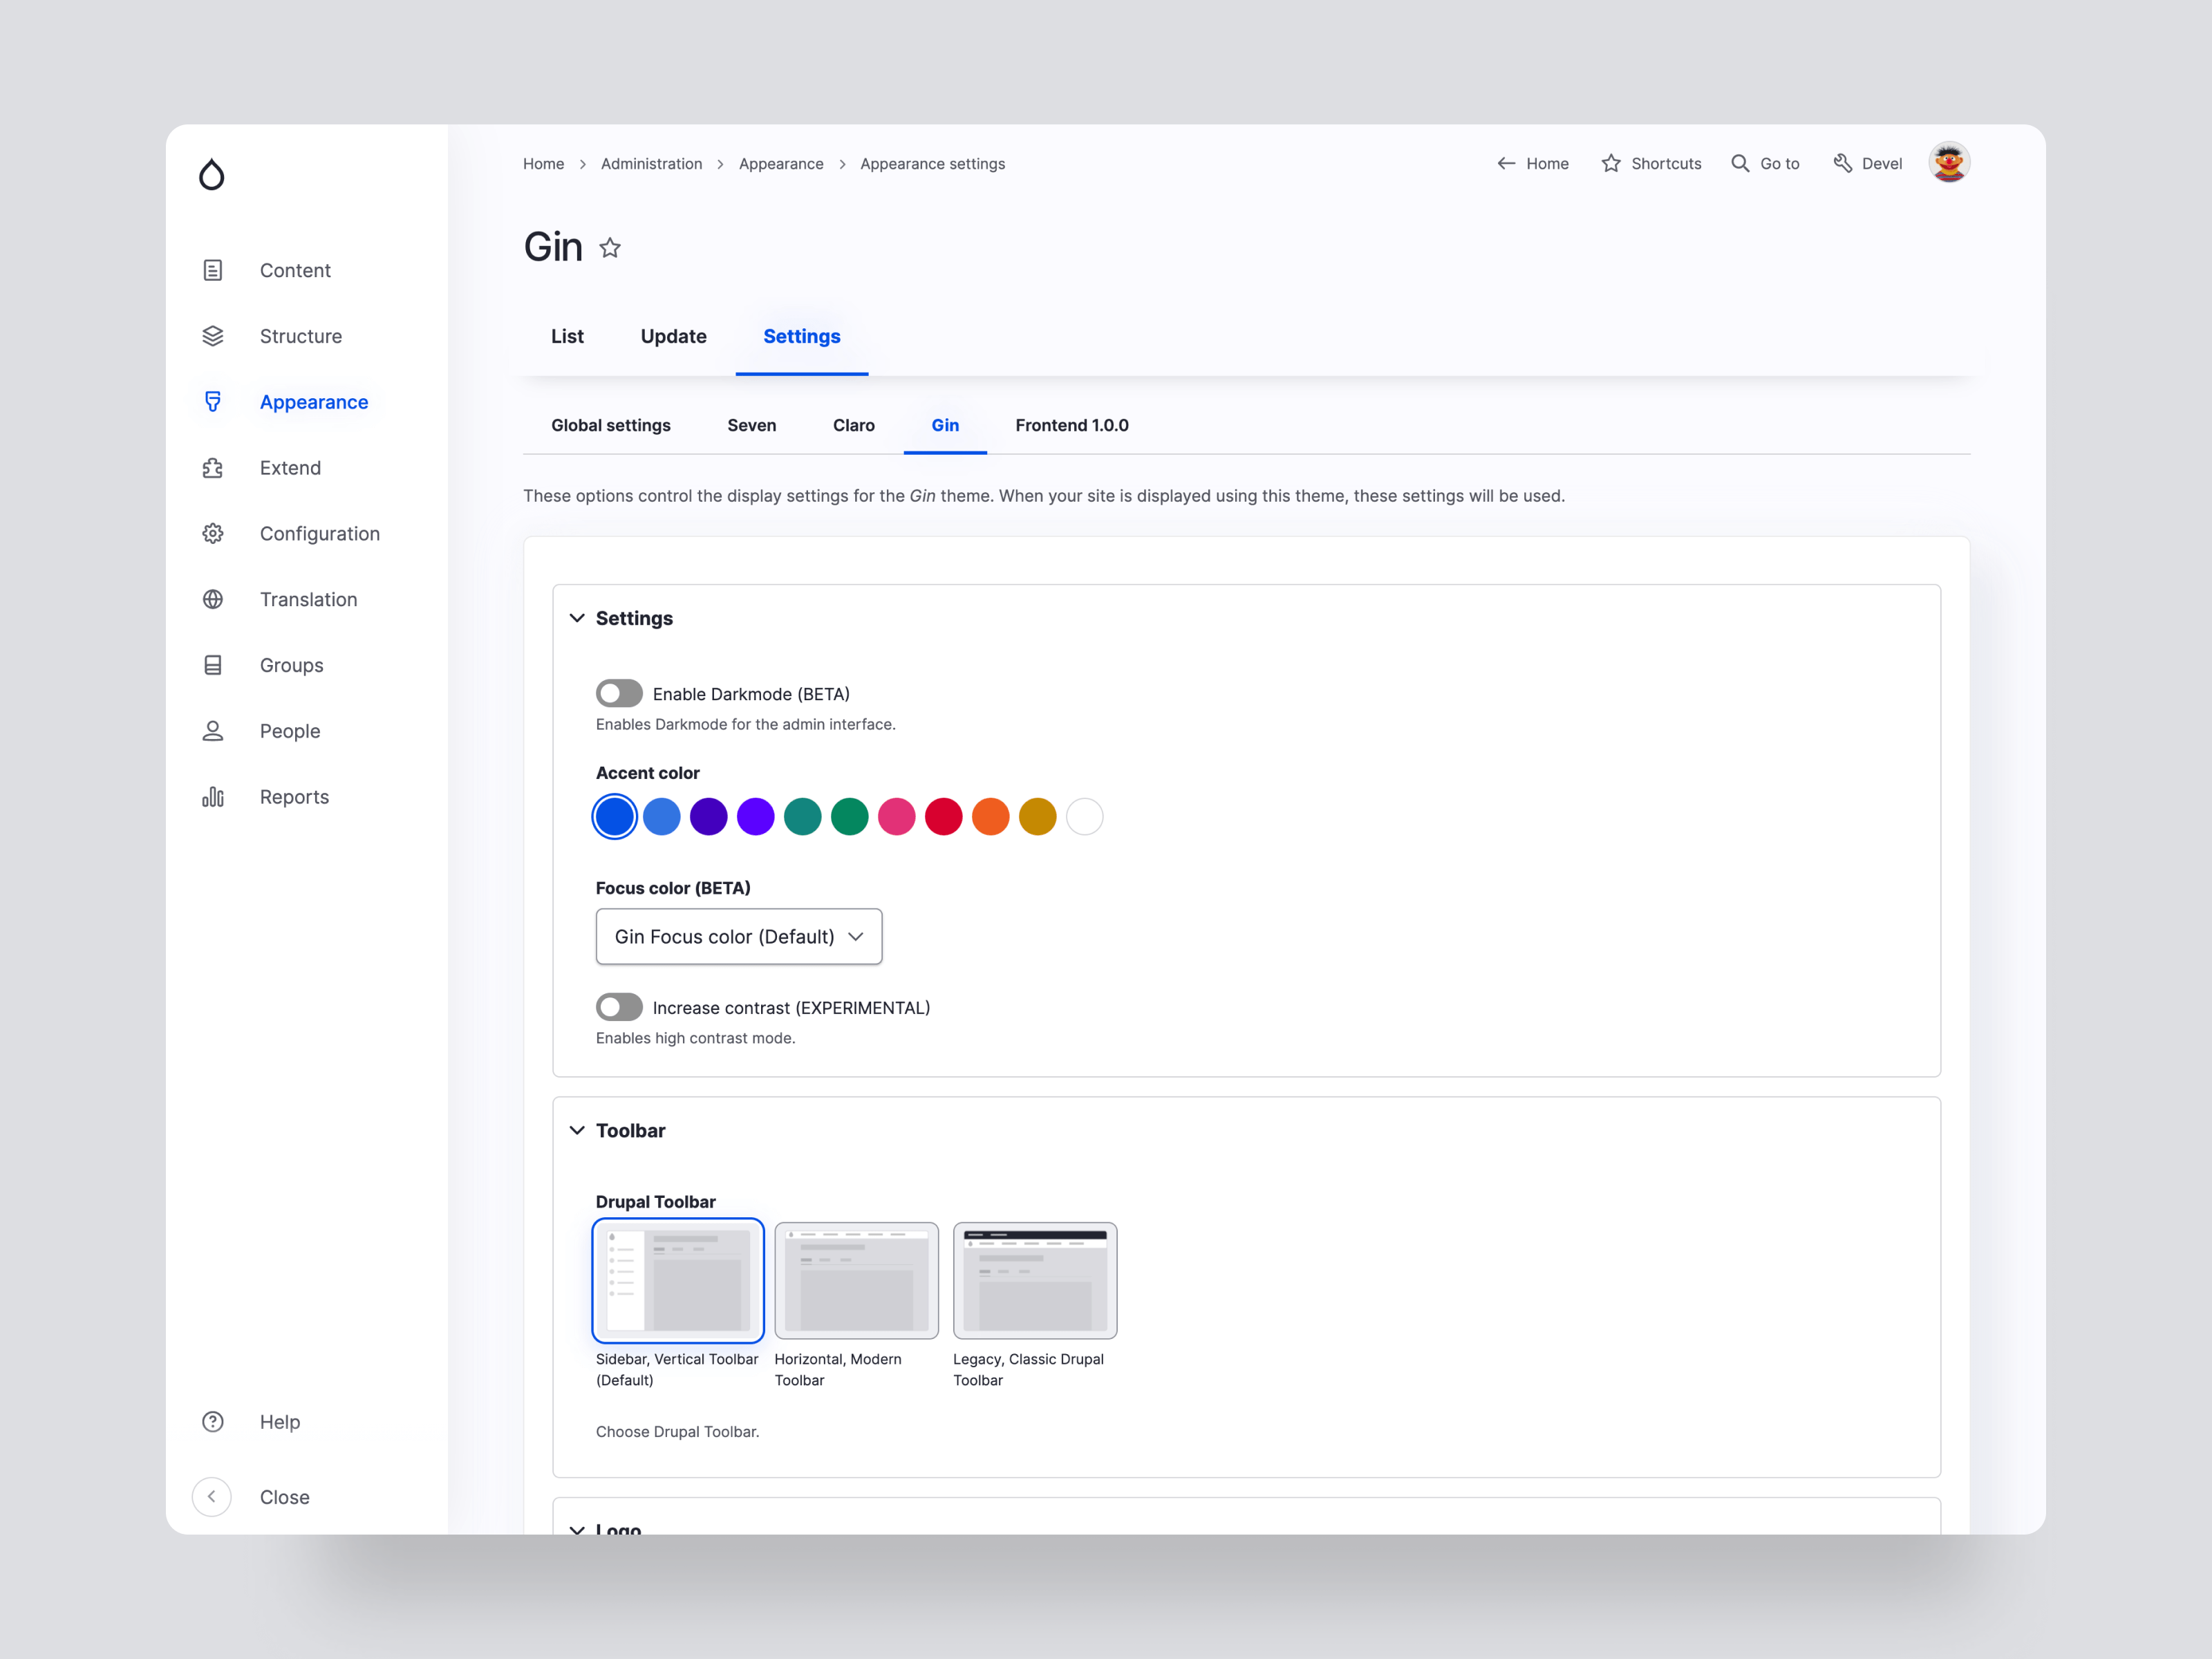Click the star icon next to Gin title
This screenshot has width=2212, height=1659.
click(610, 248)
